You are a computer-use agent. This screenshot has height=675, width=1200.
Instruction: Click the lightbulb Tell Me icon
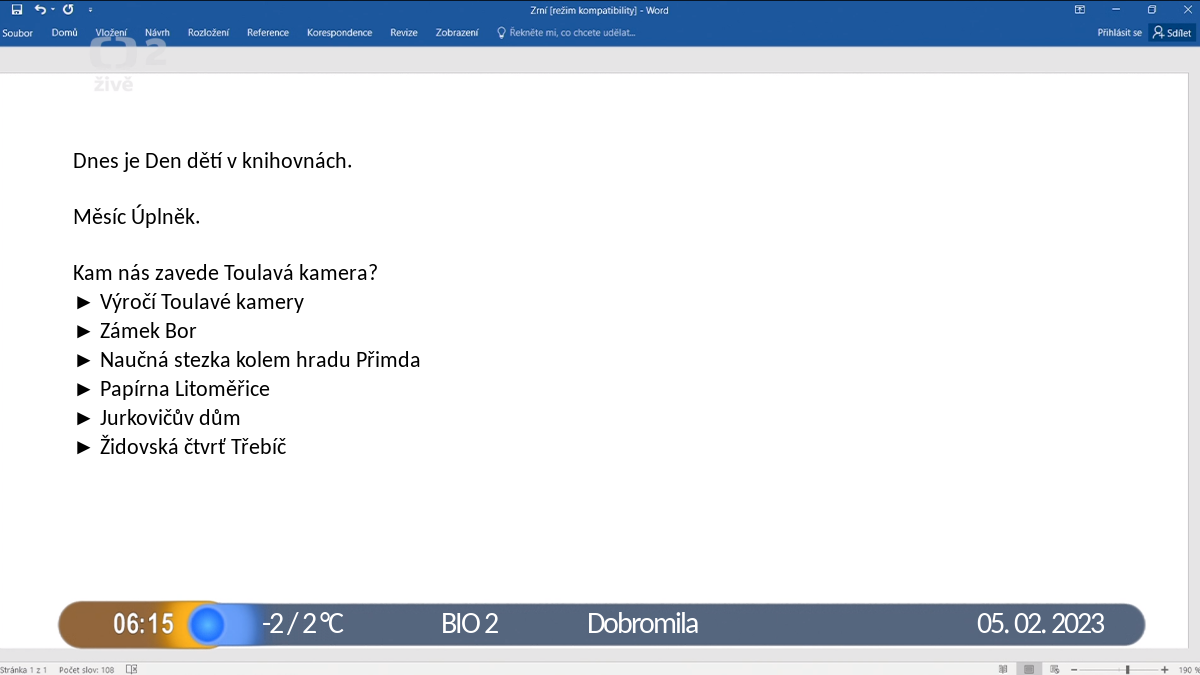[502, 33]
